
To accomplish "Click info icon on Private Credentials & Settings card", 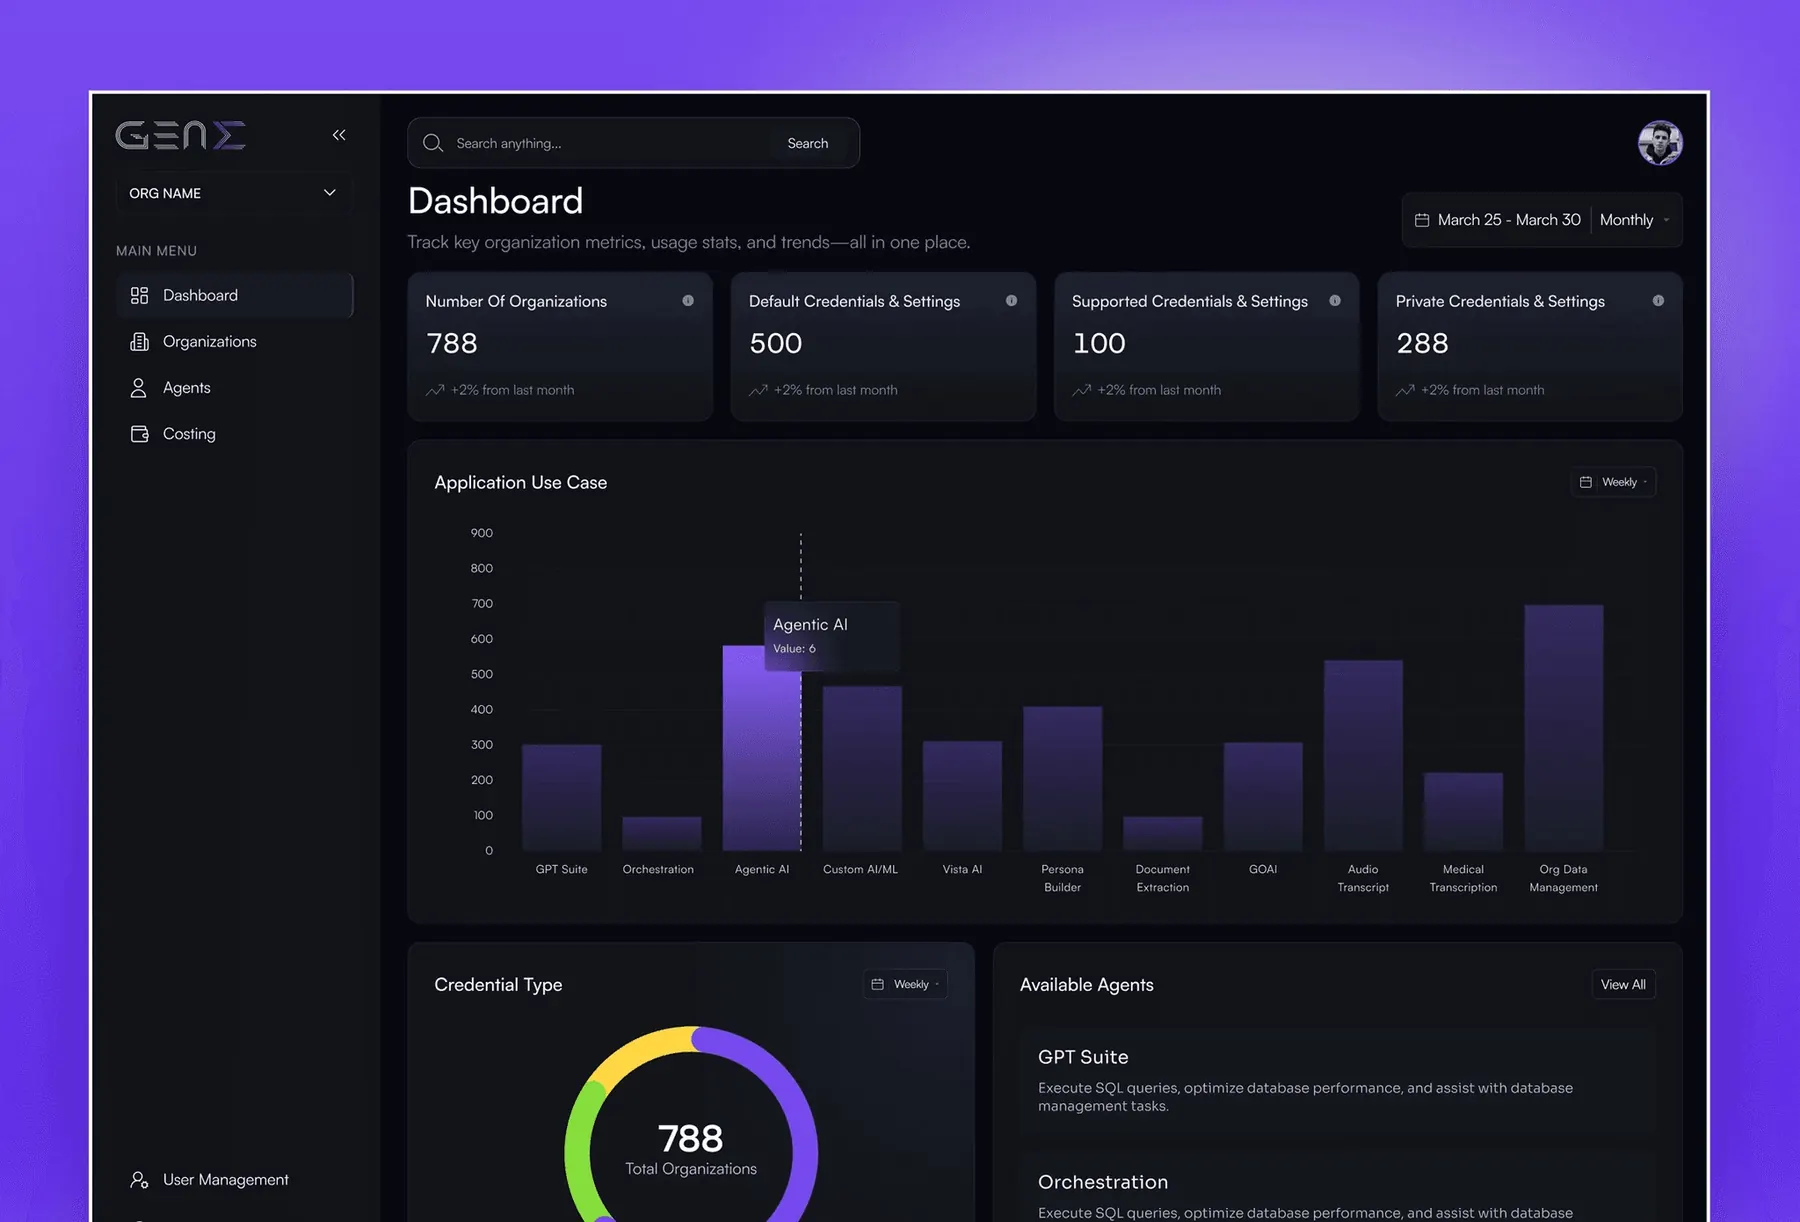I will [x=1658, y=300].
